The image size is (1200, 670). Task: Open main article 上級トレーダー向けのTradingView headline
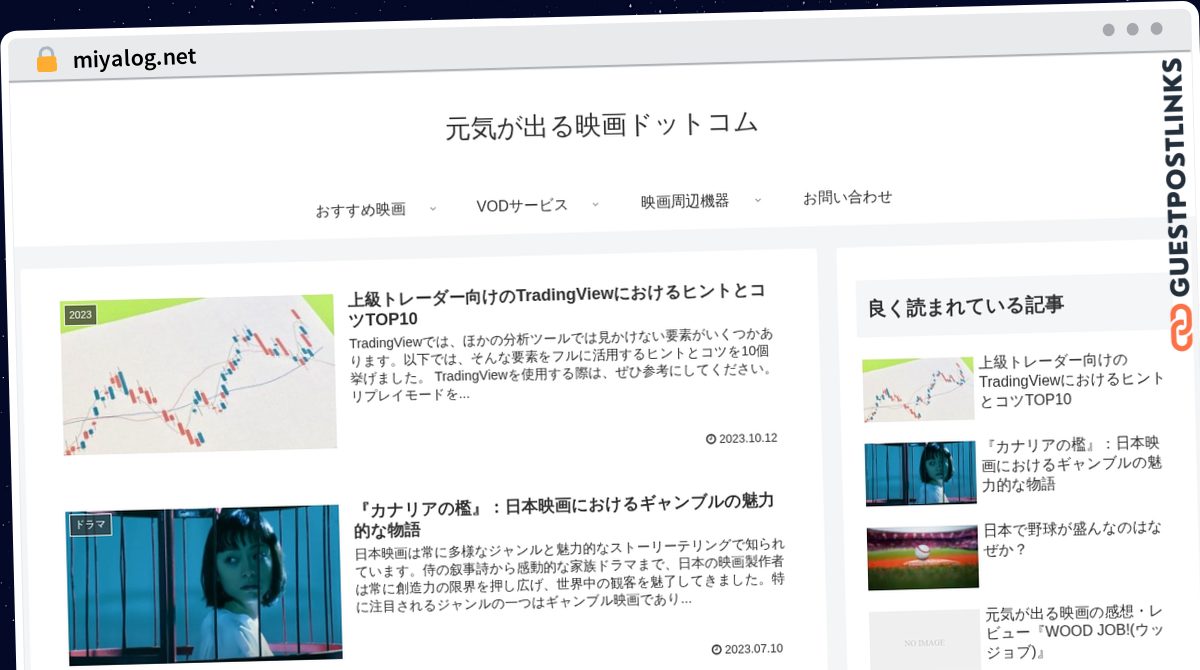(557, 303)
